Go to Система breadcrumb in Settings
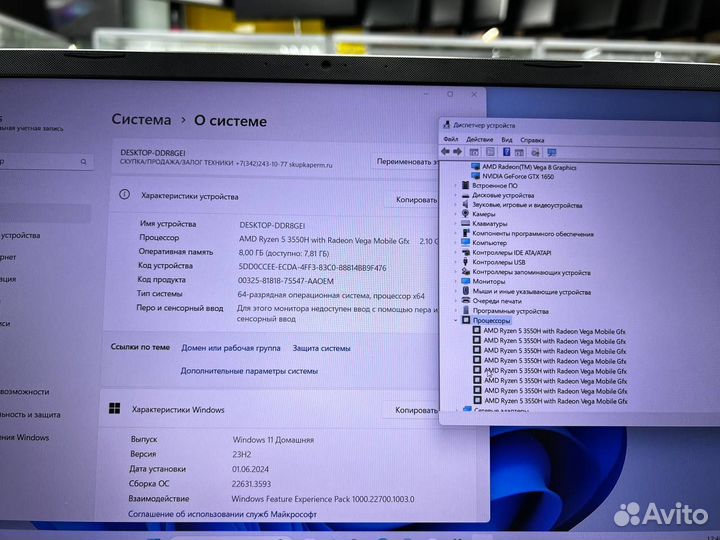Screen dimensions: 720x540 (141, 119)
